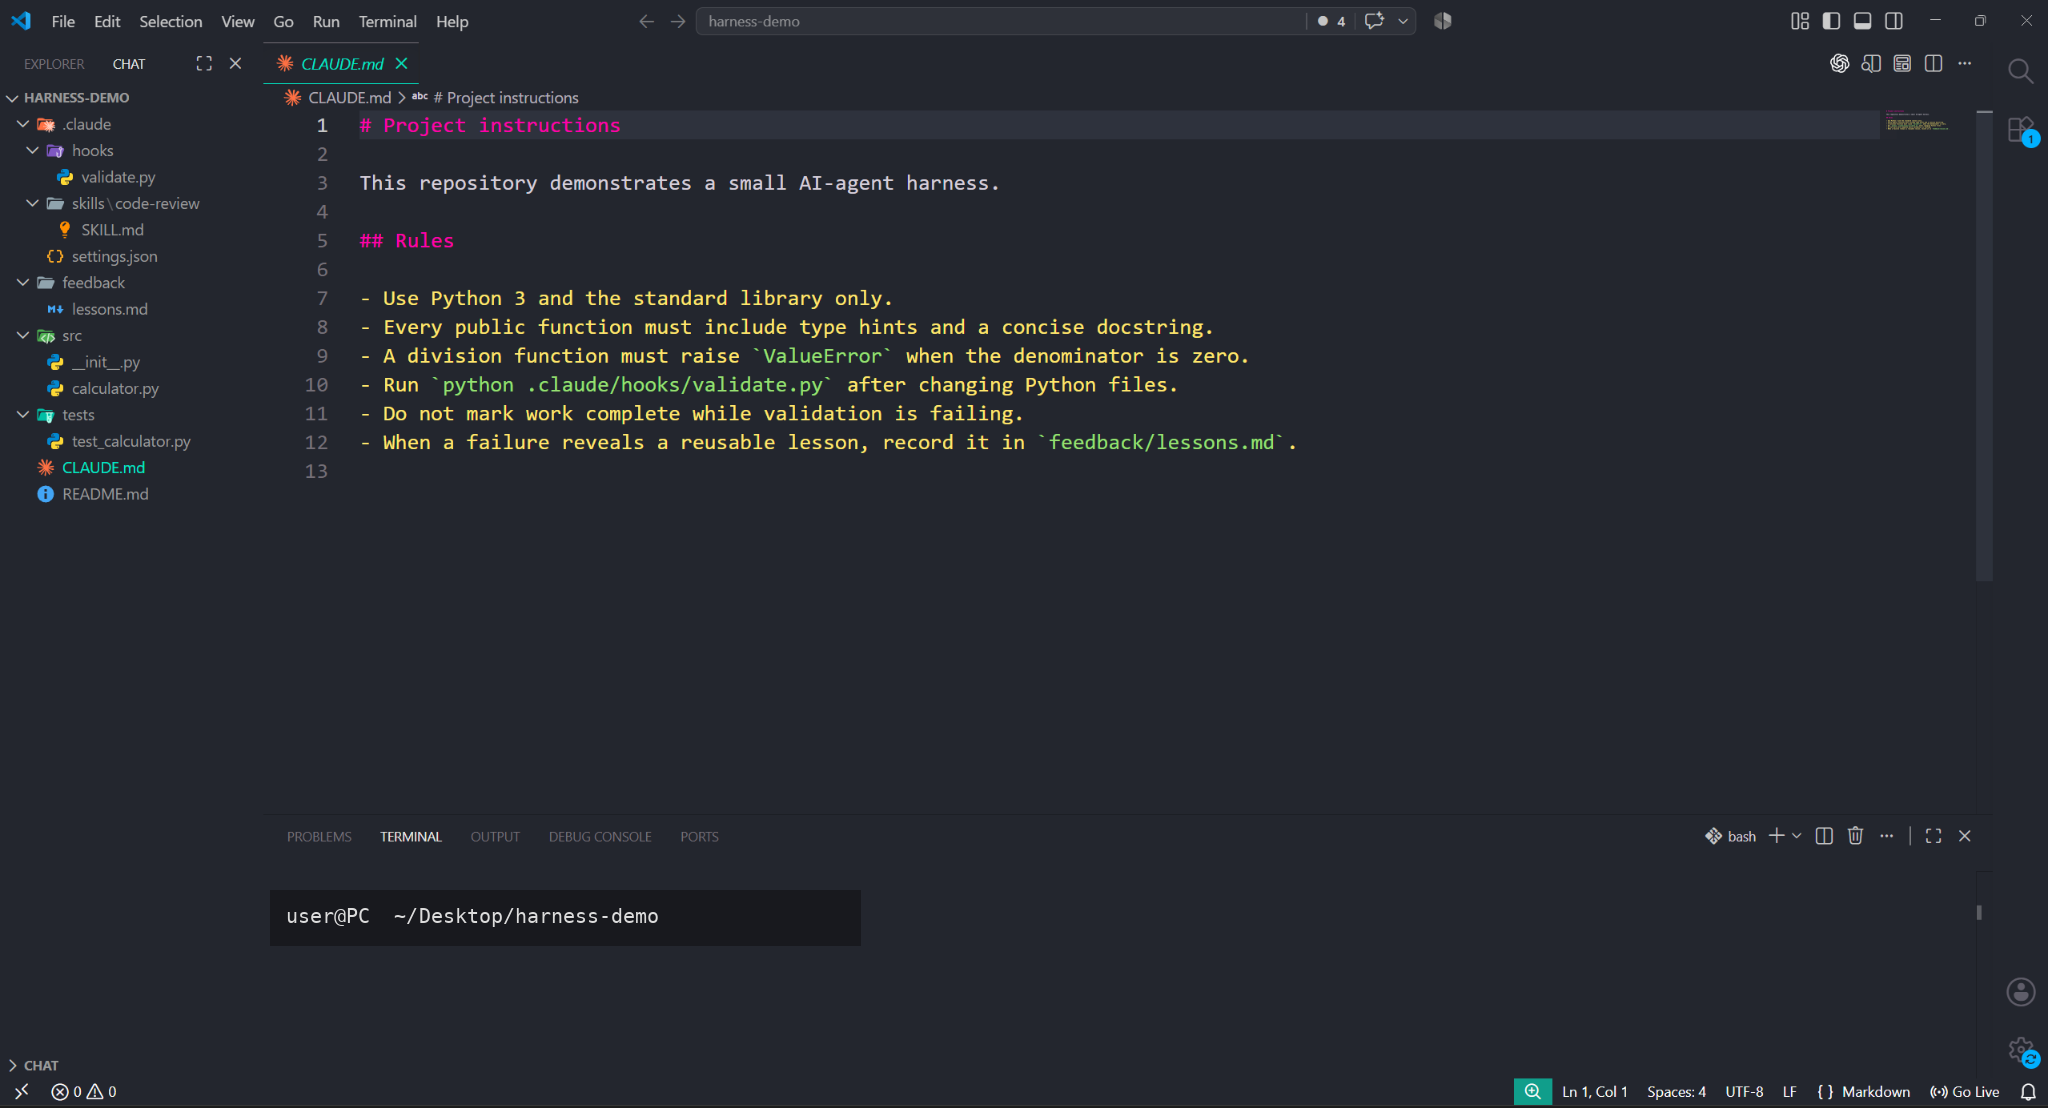
Task: Open calculator.py file
Action: point(115,388)
